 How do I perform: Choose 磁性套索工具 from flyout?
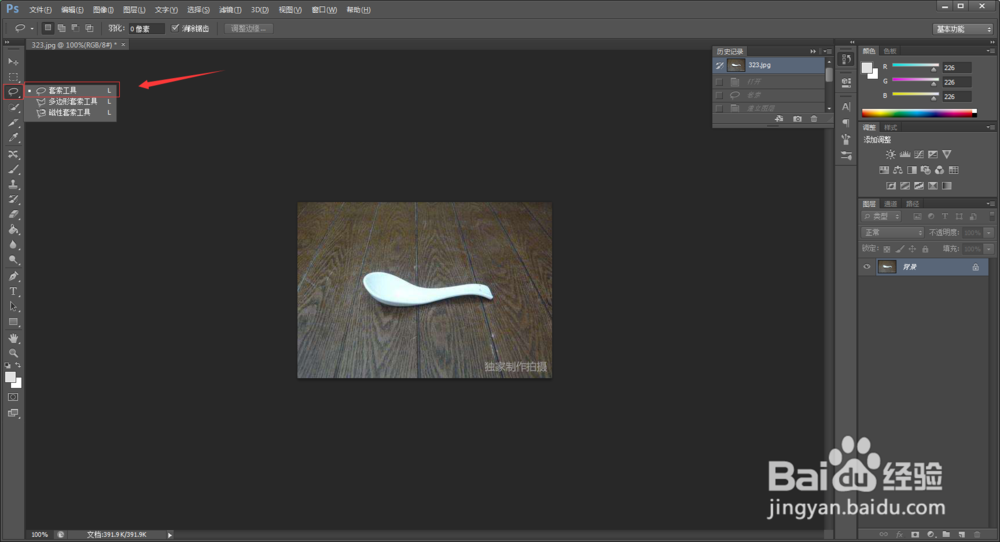tap(71, 113)
